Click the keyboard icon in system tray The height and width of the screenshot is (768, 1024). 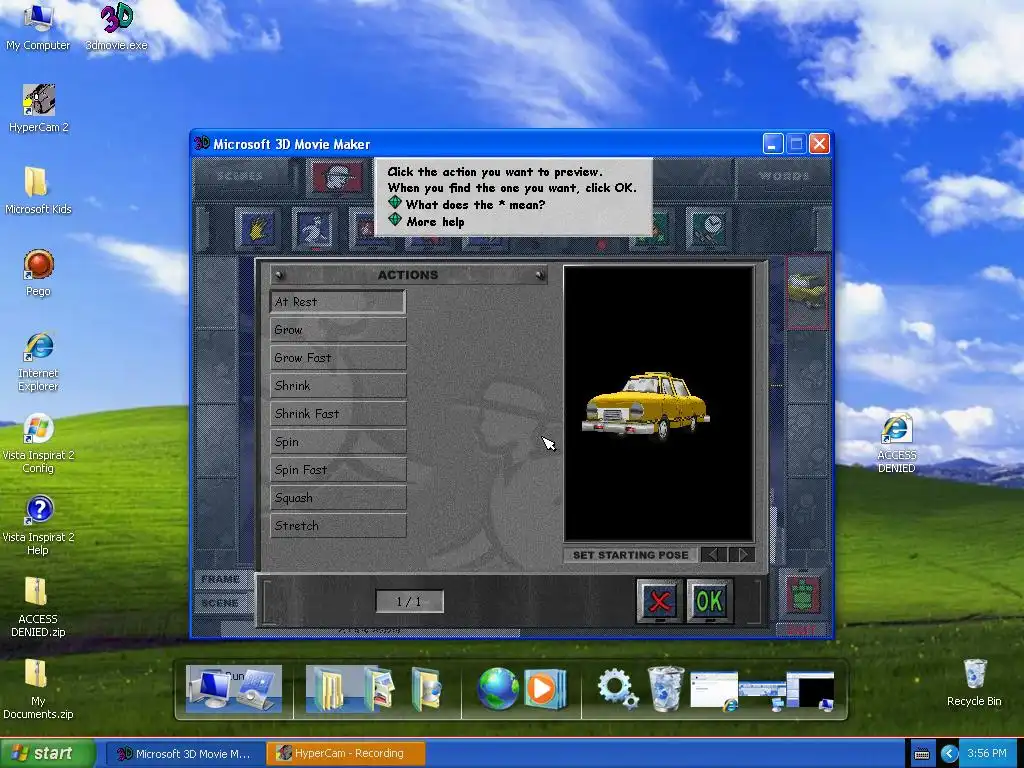pyautogui.click(x=921, y=754)
